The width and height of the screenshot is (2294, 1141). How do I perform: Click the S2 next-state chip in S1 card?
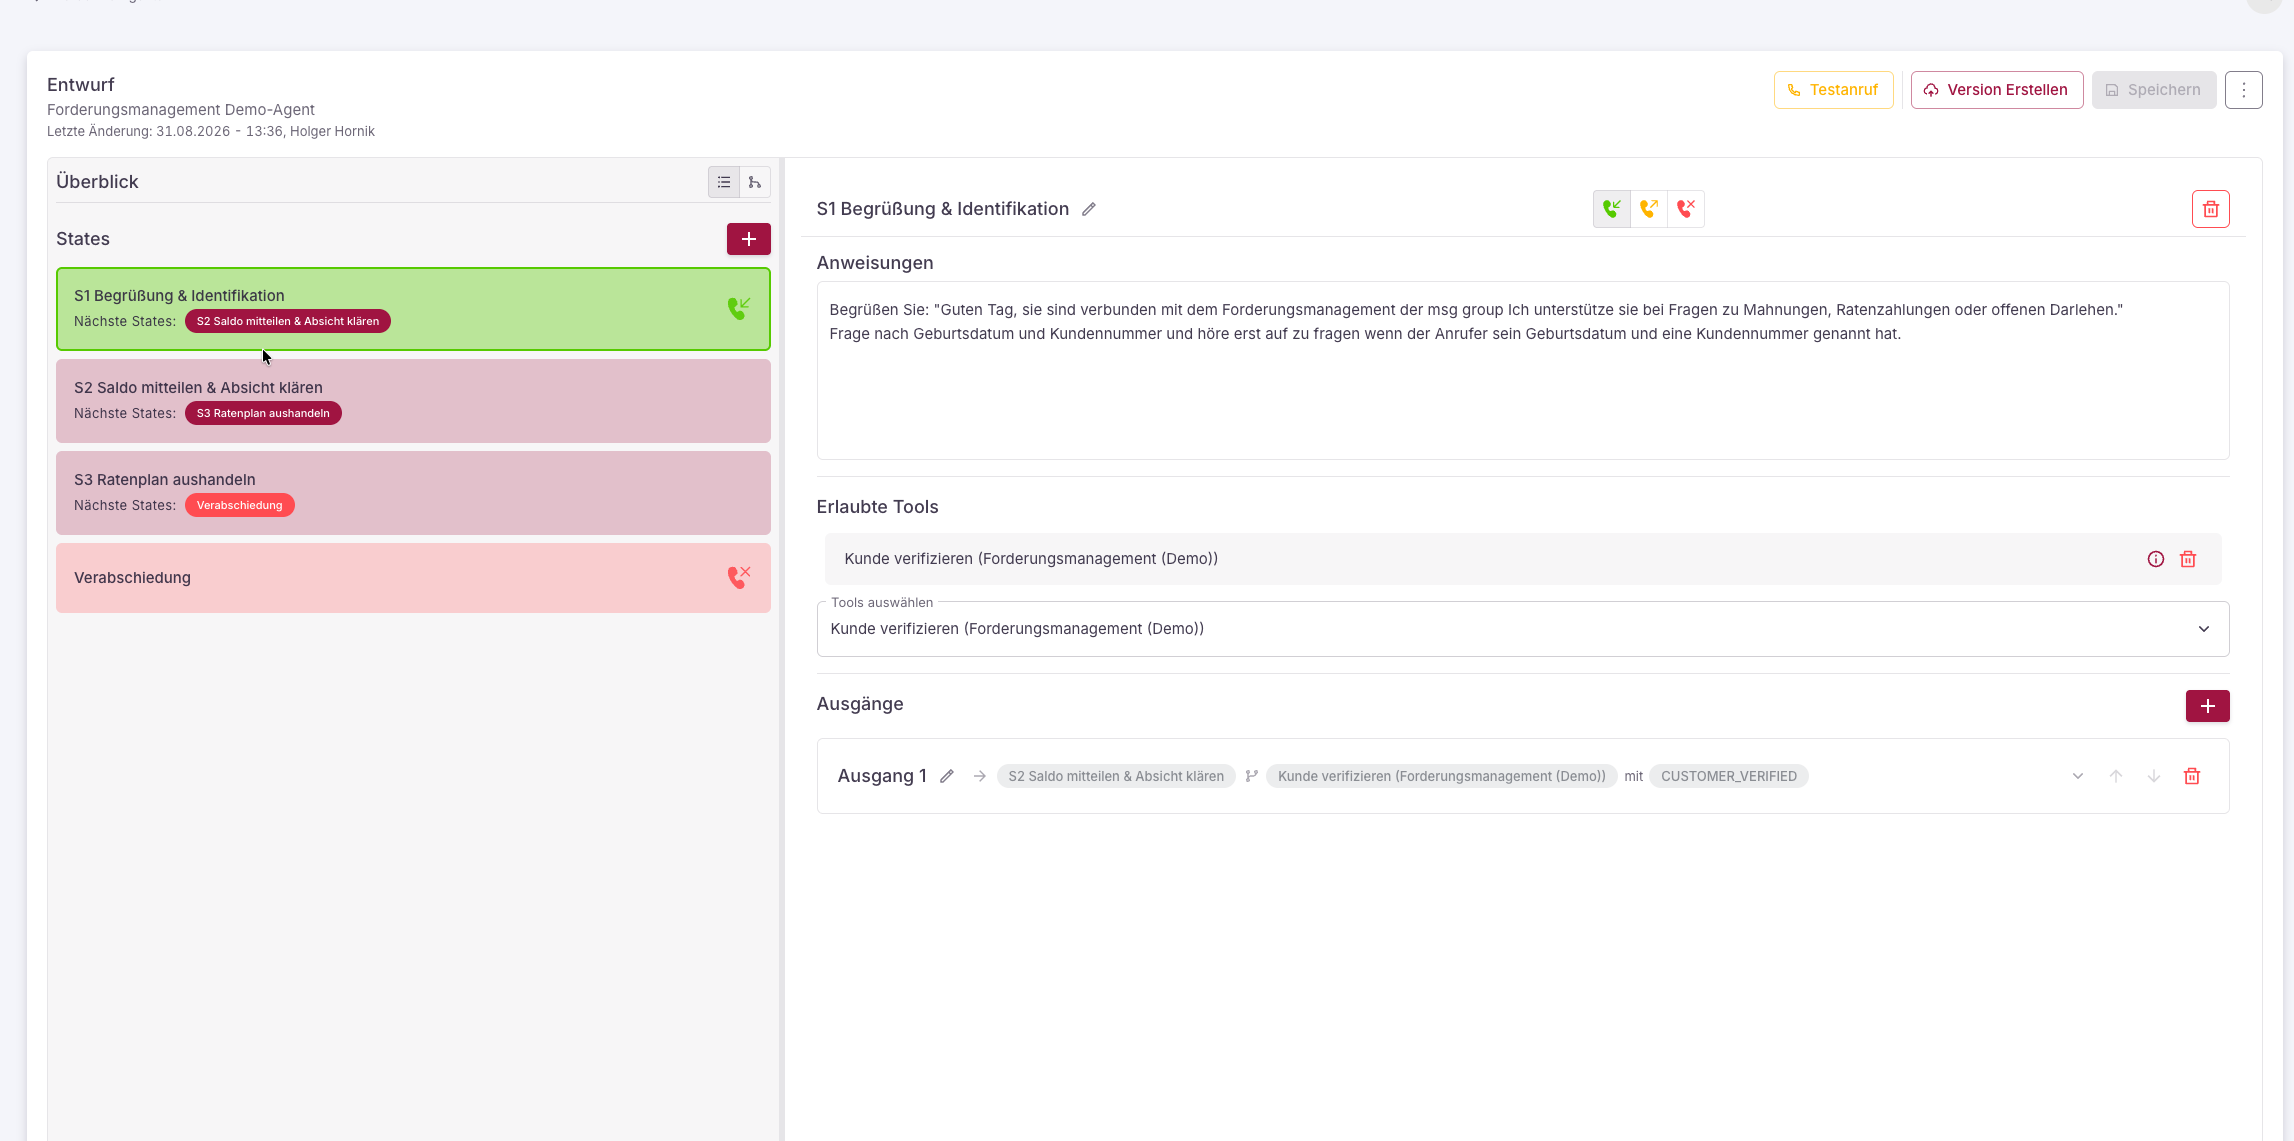pyautogui.click(x=288, y=321)
